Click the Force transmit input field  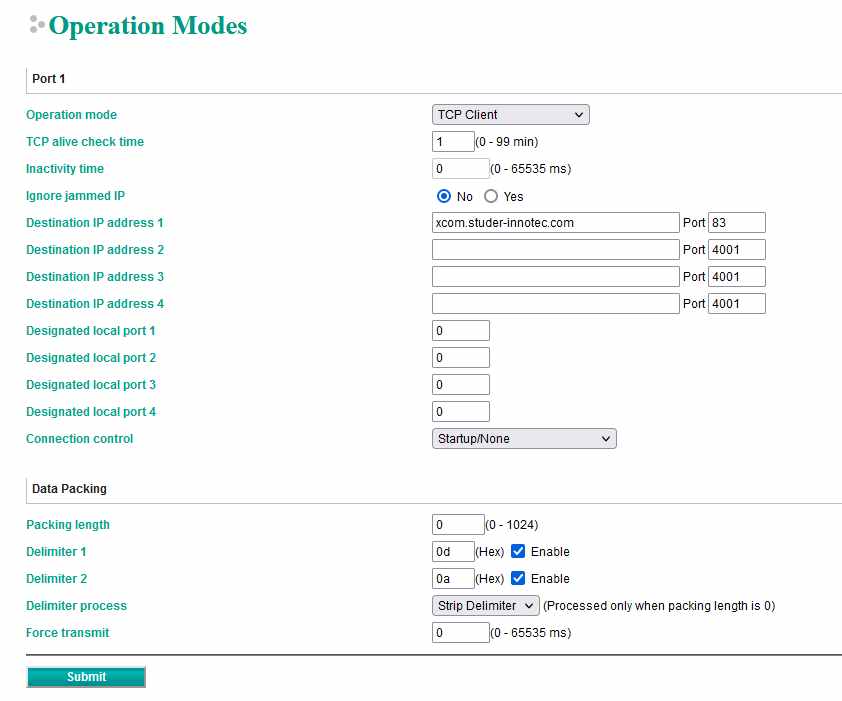pos(460,633)
